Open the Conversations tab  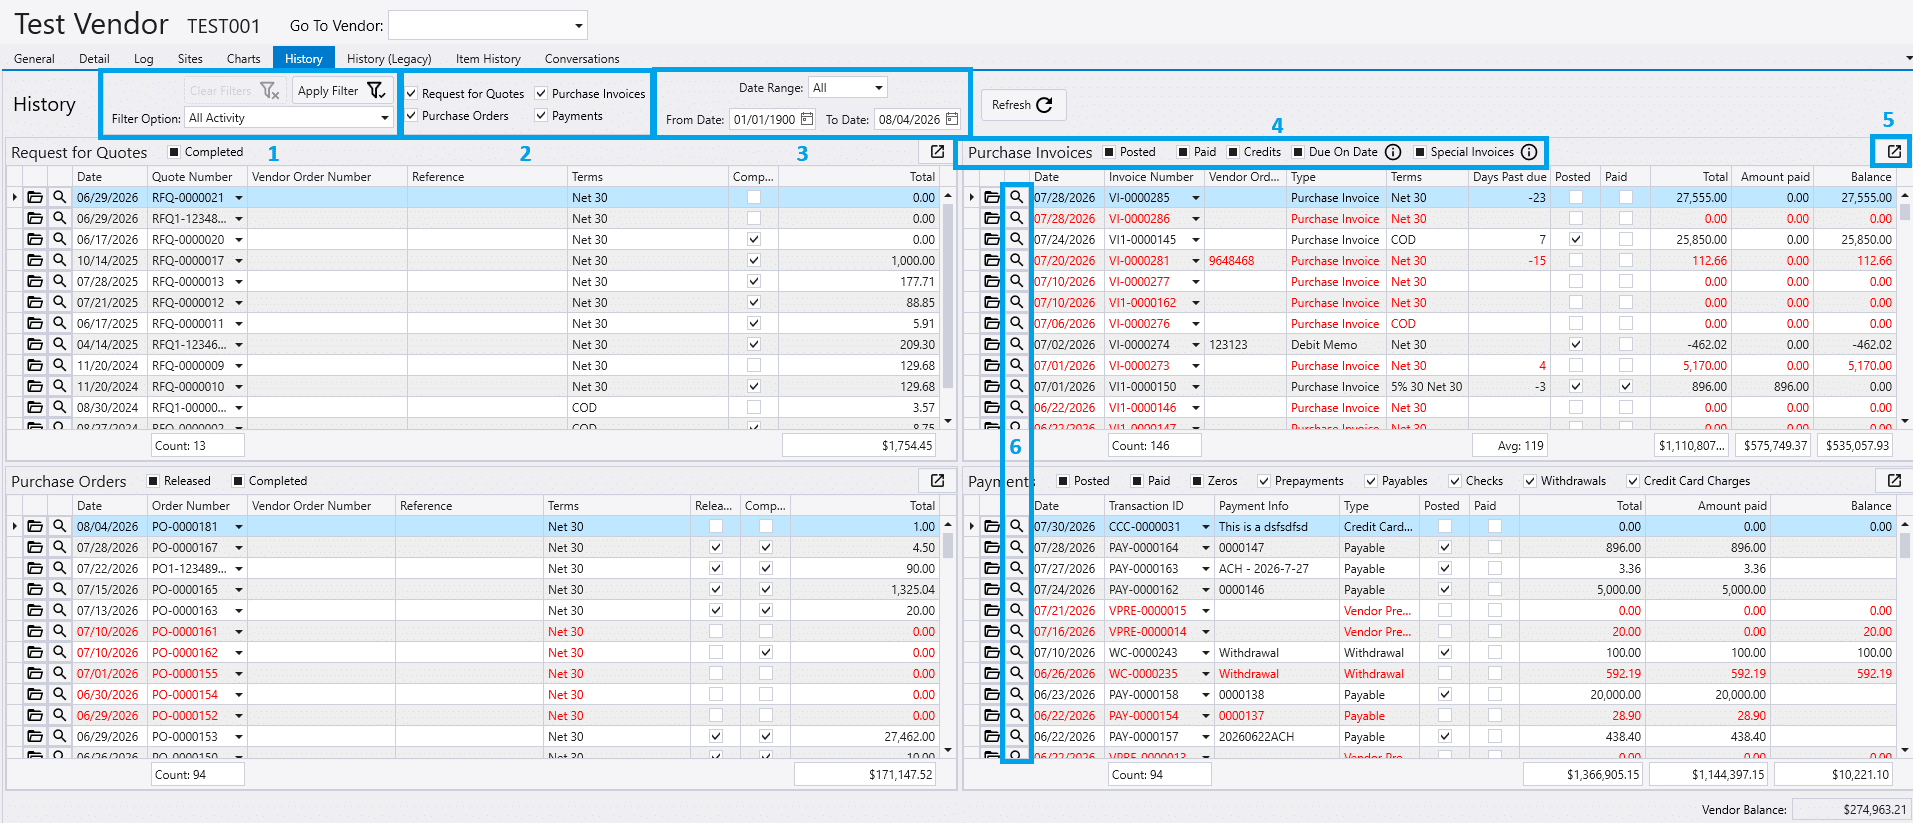click(582, 59)
